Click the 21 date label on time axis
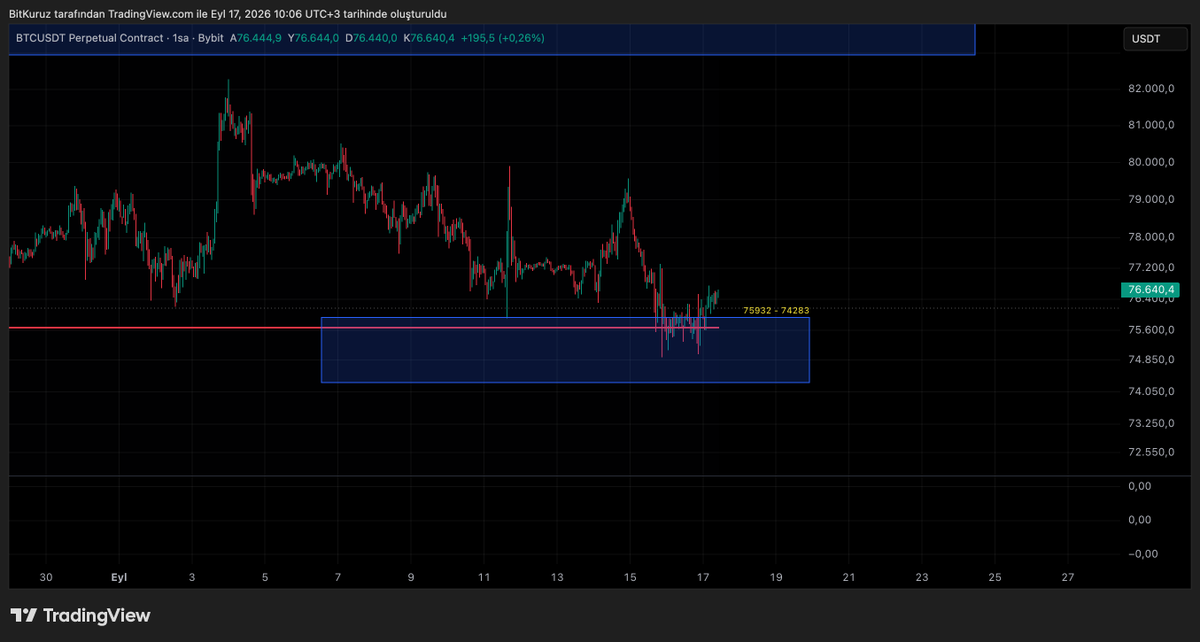This screenshot has width=1200, height=642. [x=849, y=577]
